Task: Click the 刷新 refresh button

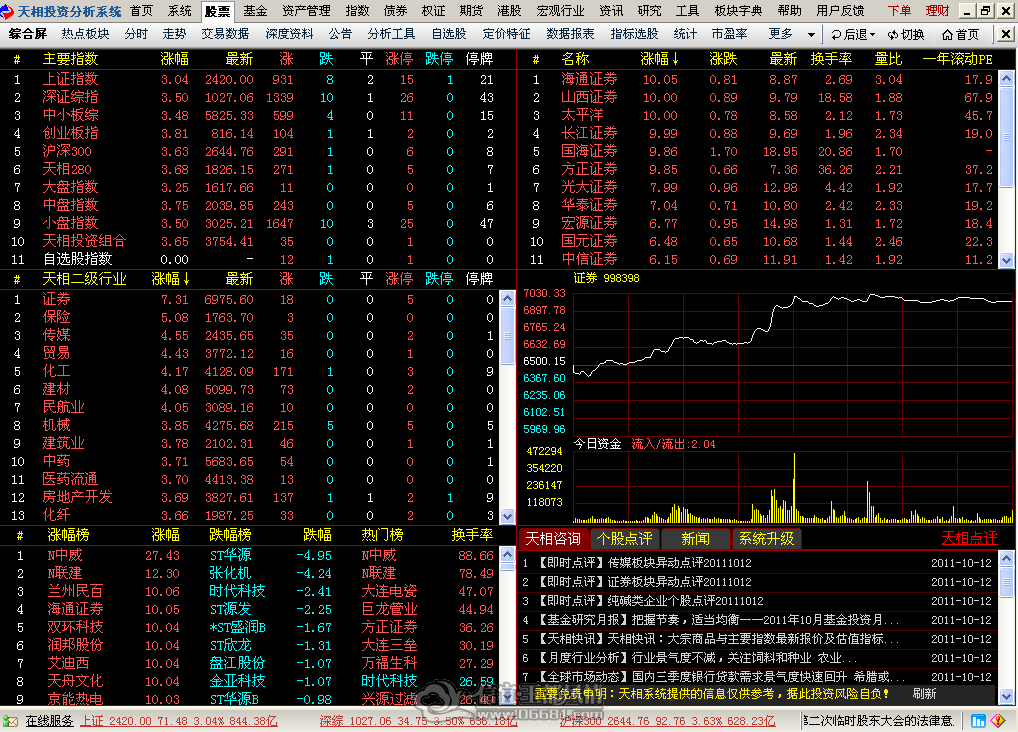Action: pos(925,694)
